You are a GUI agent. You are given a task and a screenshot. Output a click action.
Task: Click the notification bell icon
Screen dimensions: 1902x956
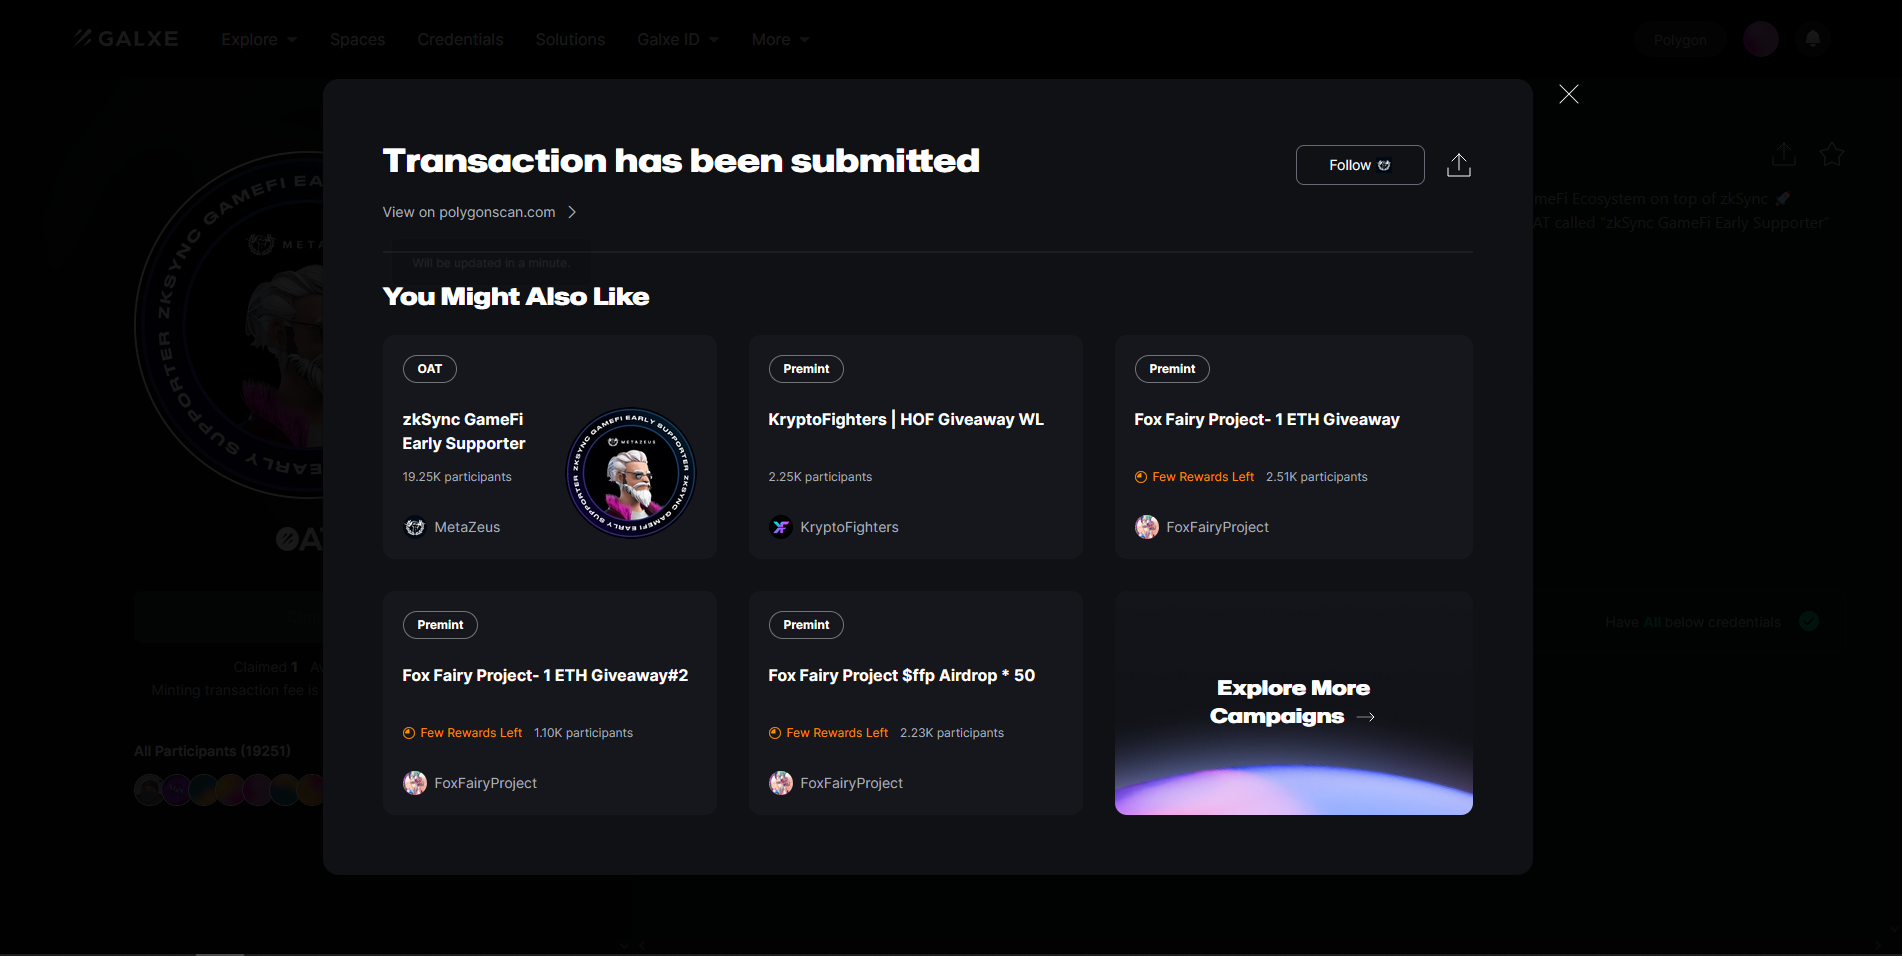click(1812, 39)
